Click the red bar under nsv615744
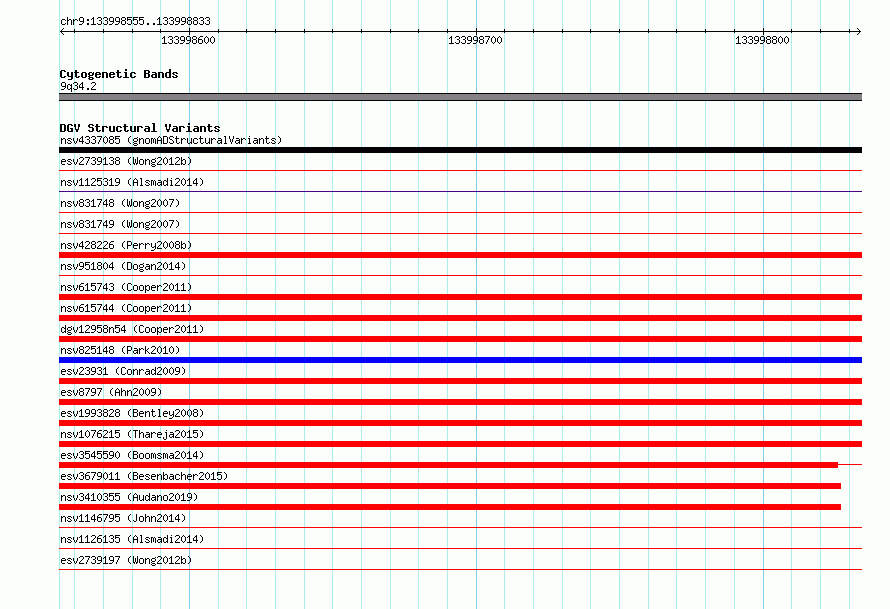Viewport: 890px width, 609px height. point(460,318)
